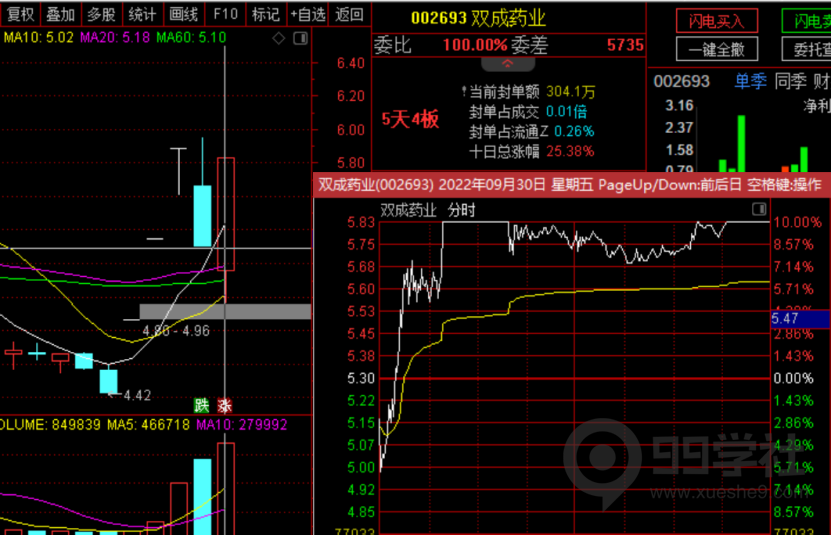Click the 当前封单额 304.1万 value
831x535 pixels.
[571, 92]
